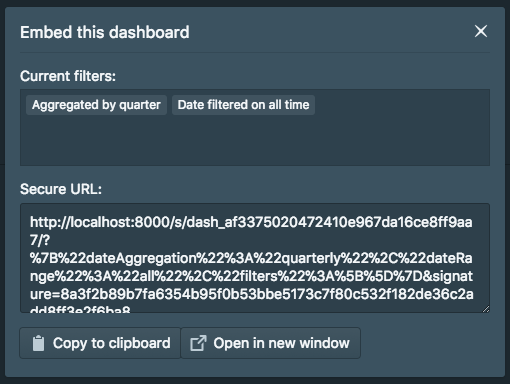Image resolution: width=510 pixels, height=384 pixels.
Task: Click the dark backdrop below the dialog
Action: (x=255, y=381)
